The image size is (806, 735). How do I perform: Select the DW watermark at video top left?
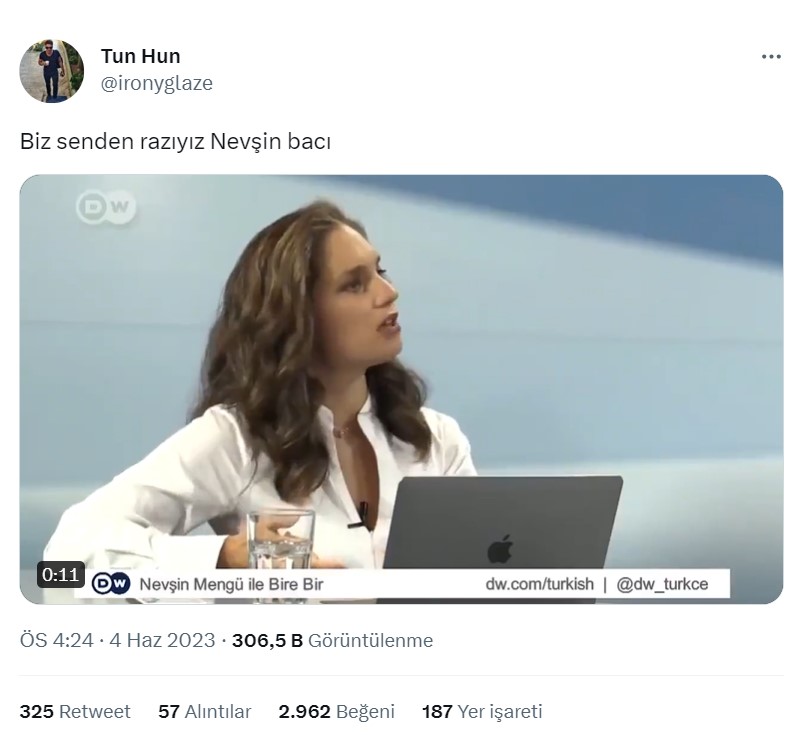pyautogui.click(x=106, y=207)
